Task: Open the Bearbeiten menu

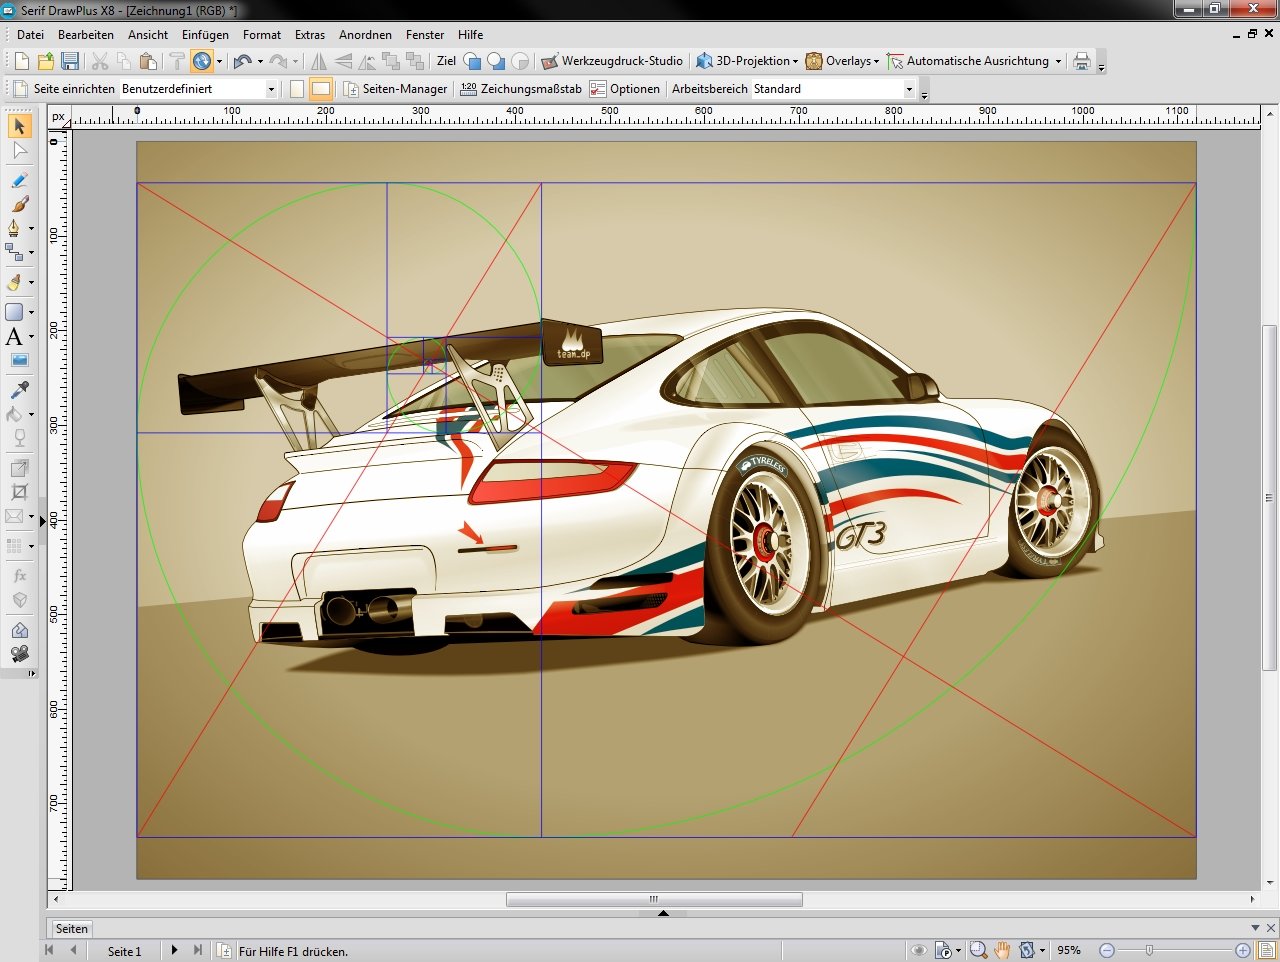Action: (86, 34)
